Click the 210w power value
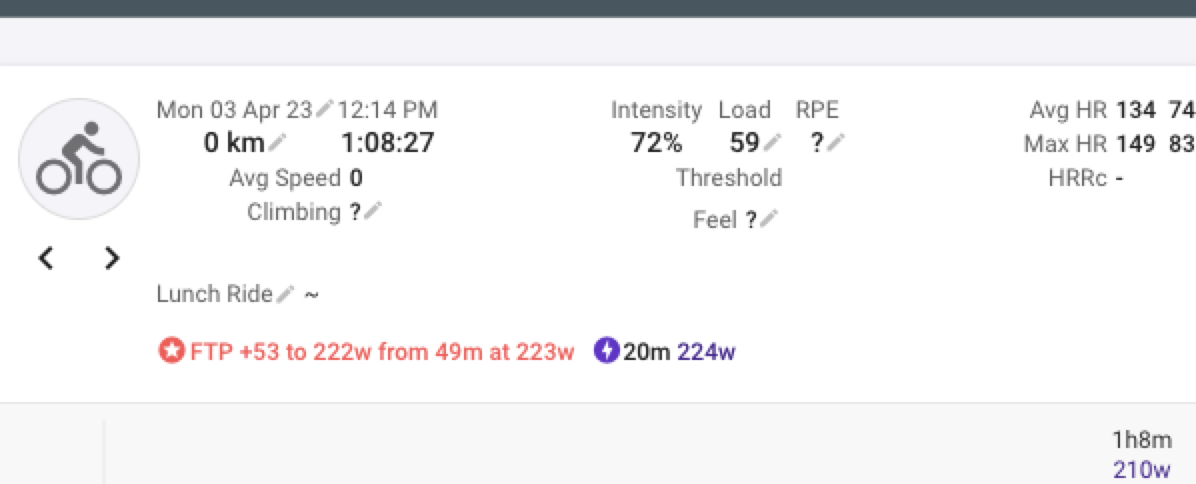The width and height of the screenshot is (1196, 484). pos(1142,470)
